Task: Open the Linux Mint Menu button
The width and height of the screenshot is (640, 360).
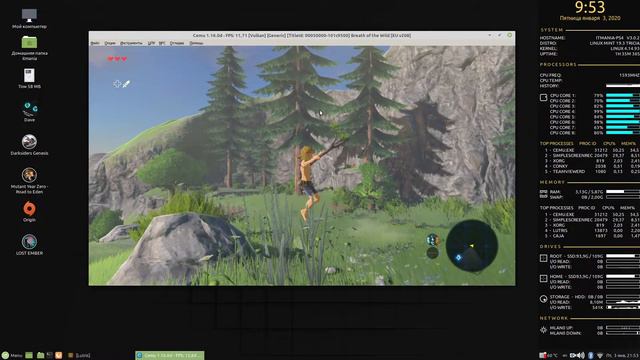Action: 12,356
